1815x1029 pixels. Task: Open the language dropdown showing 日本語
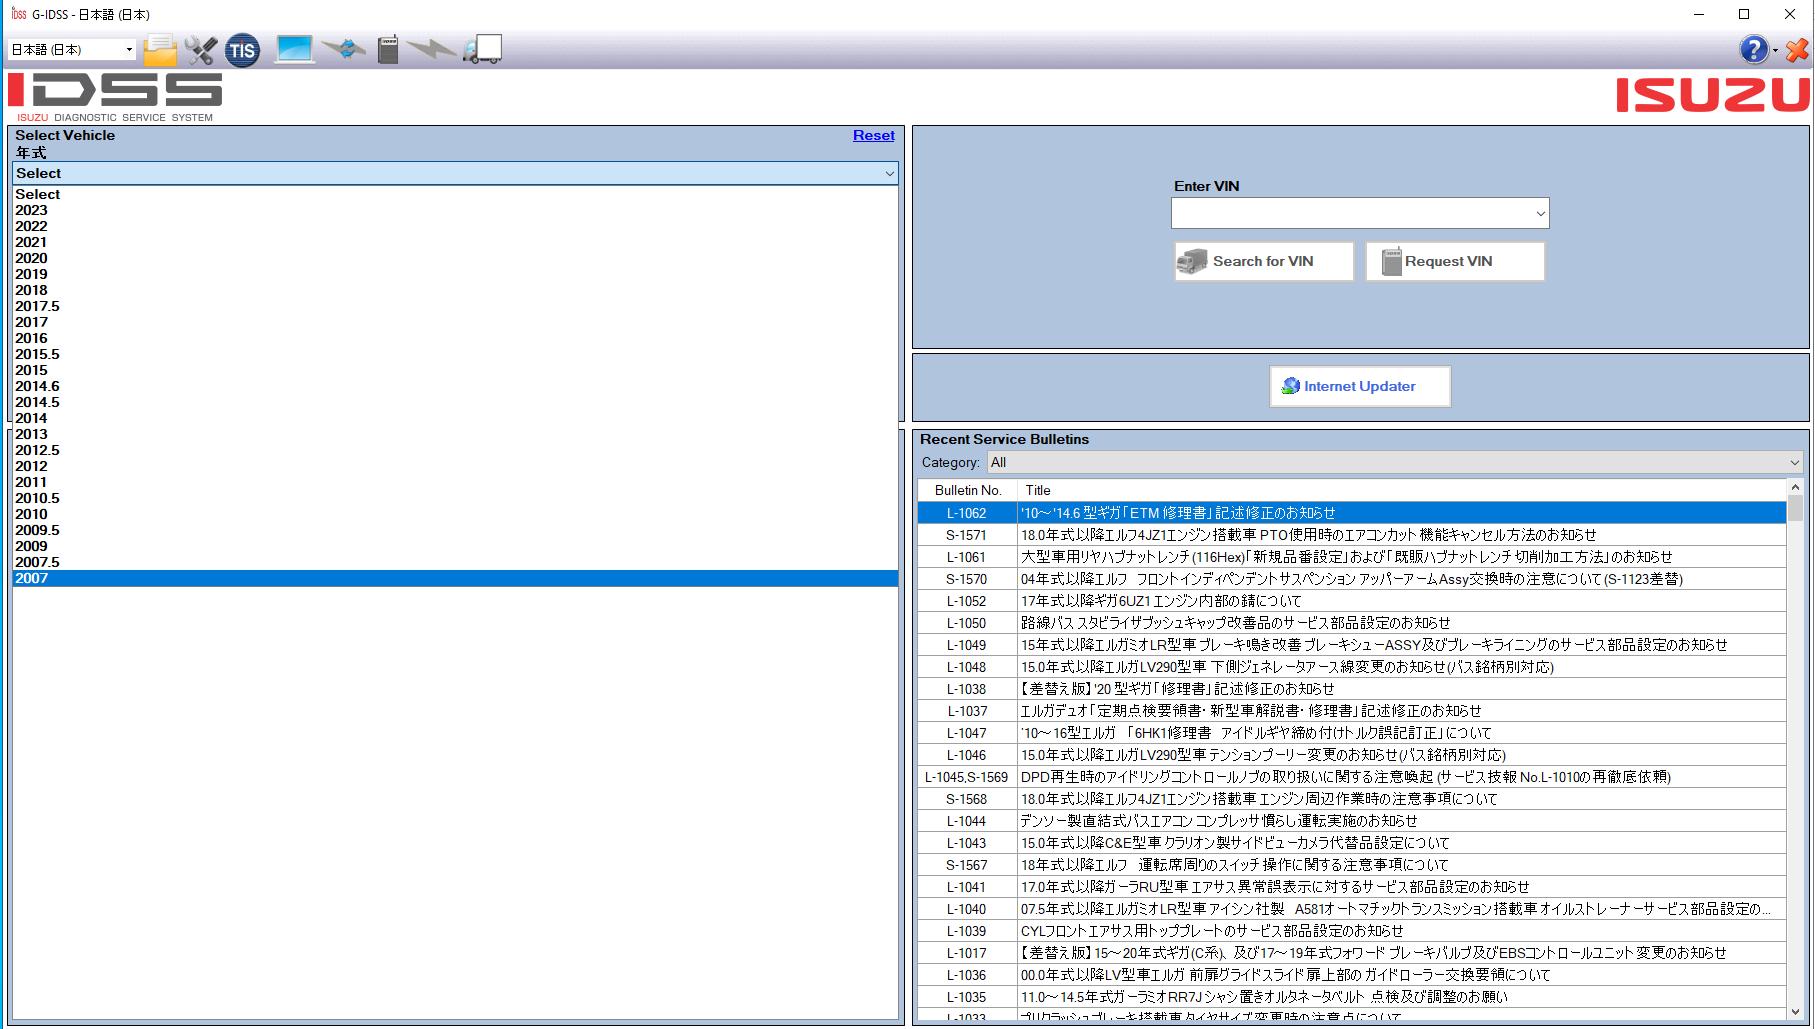pos(72,49)
